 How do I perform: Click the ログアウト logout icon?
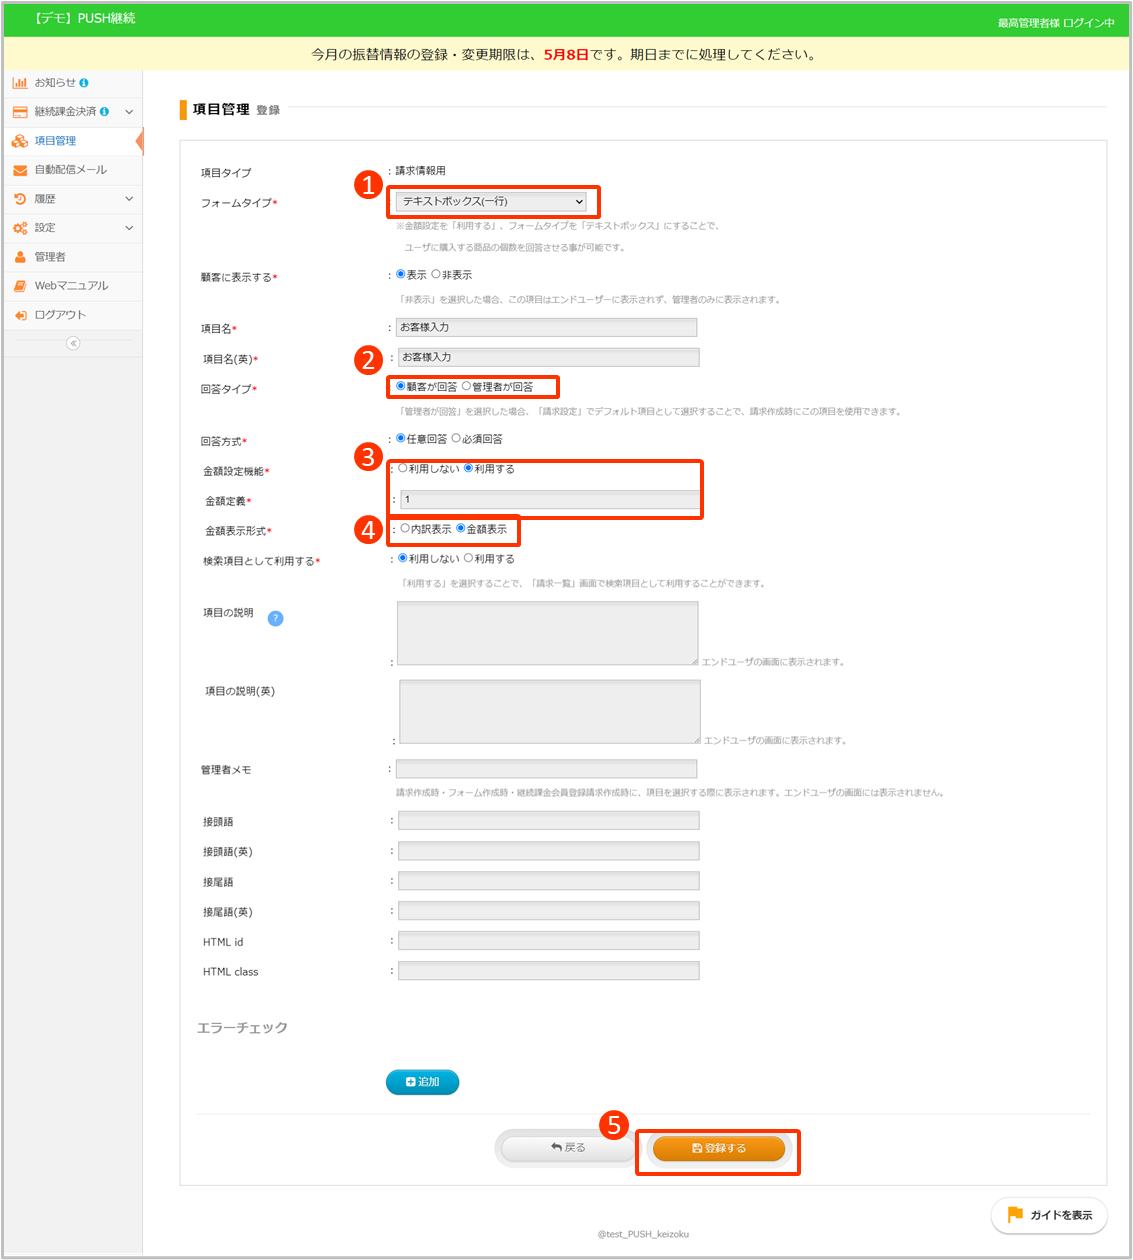[x=20, y=315]
